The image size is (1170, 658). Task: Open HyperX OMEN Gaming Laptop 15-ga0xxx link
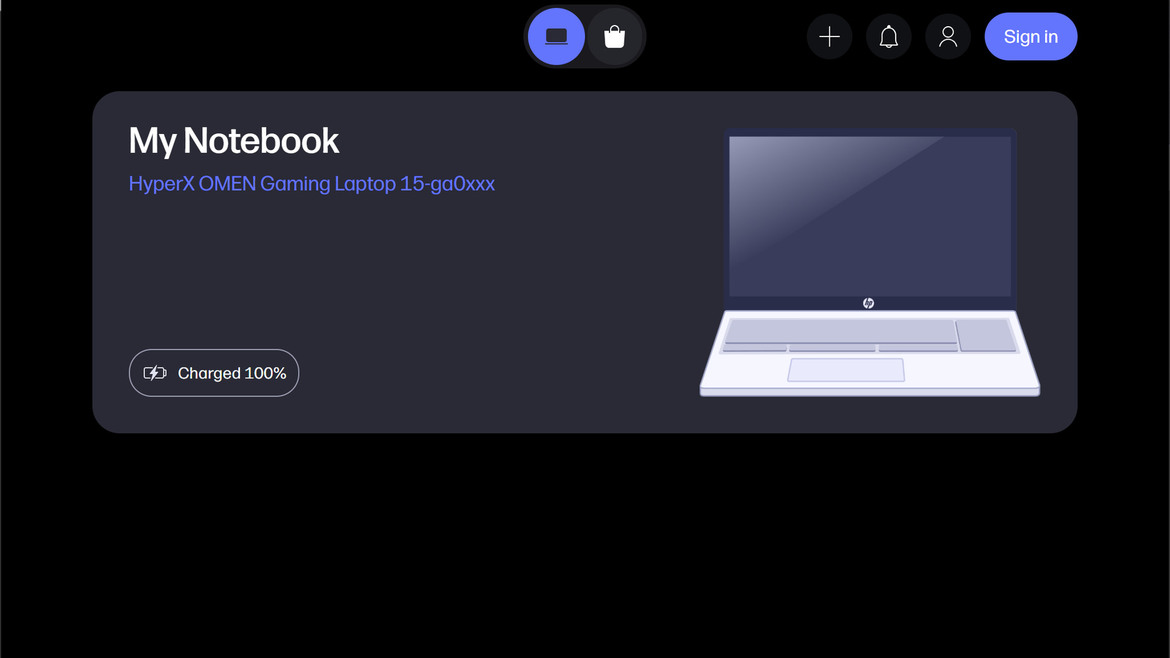tap(312, 184)
